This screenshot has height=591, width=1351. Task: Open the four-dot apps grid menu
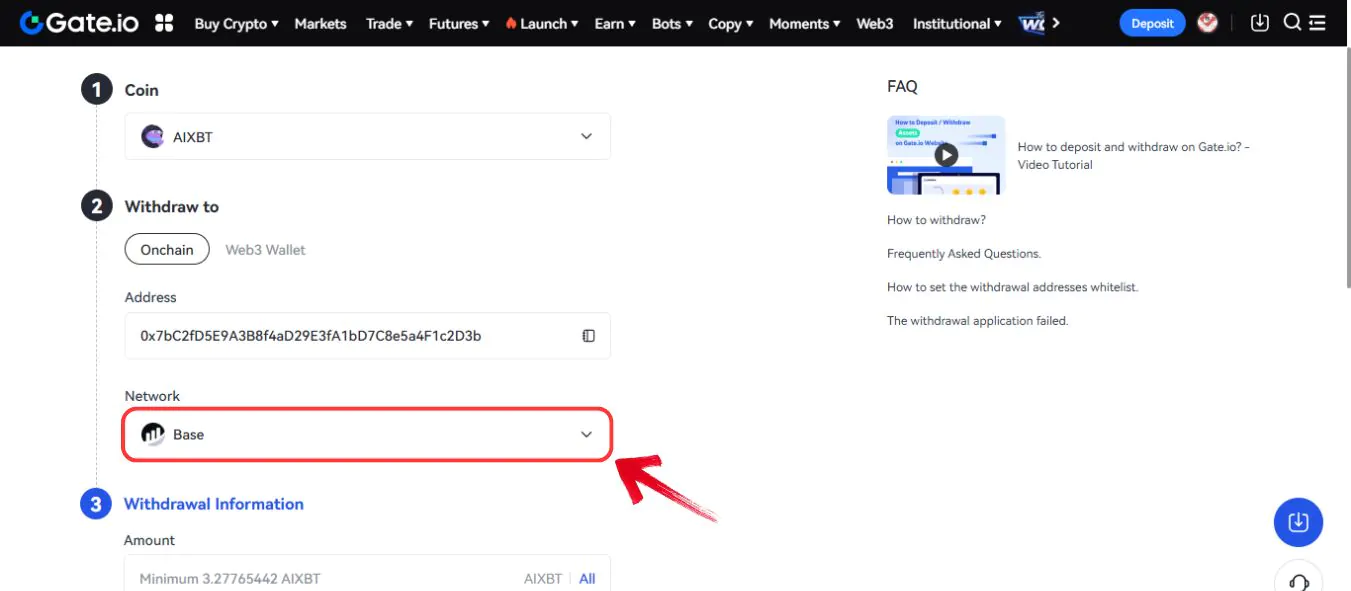click(x=164, y=23)
